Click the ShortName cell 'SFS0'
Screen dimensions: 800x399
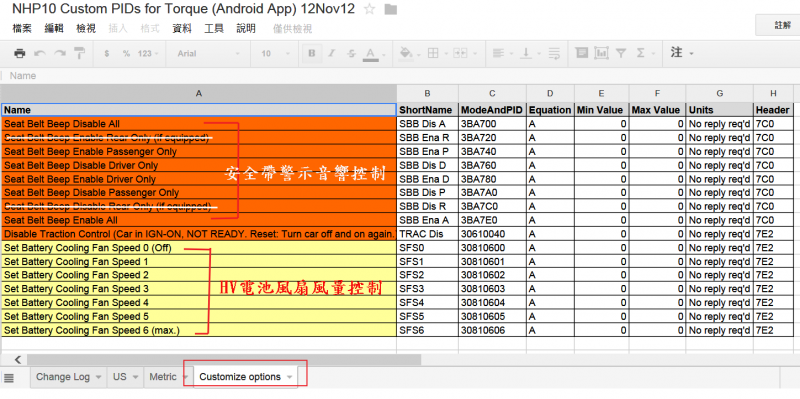point(427,248)
